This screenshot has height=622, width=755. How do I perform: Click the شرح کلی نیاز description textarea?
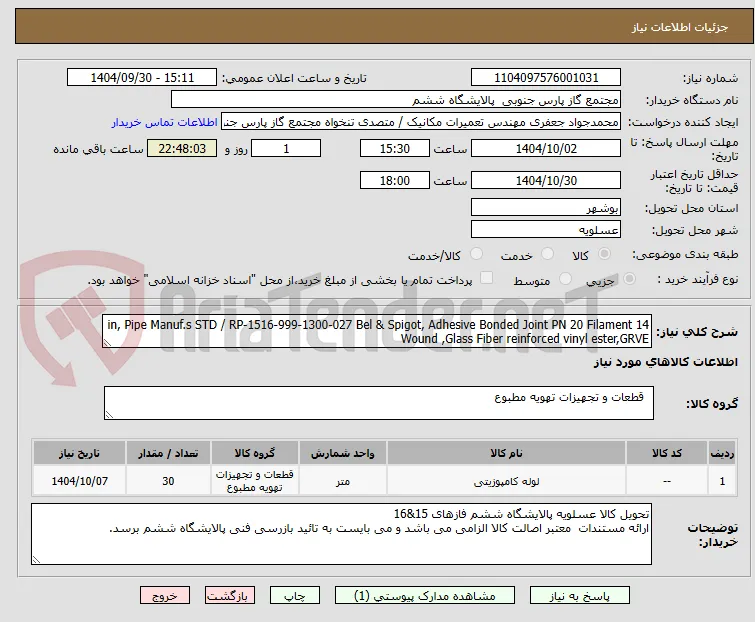click(x=377, y=331)
